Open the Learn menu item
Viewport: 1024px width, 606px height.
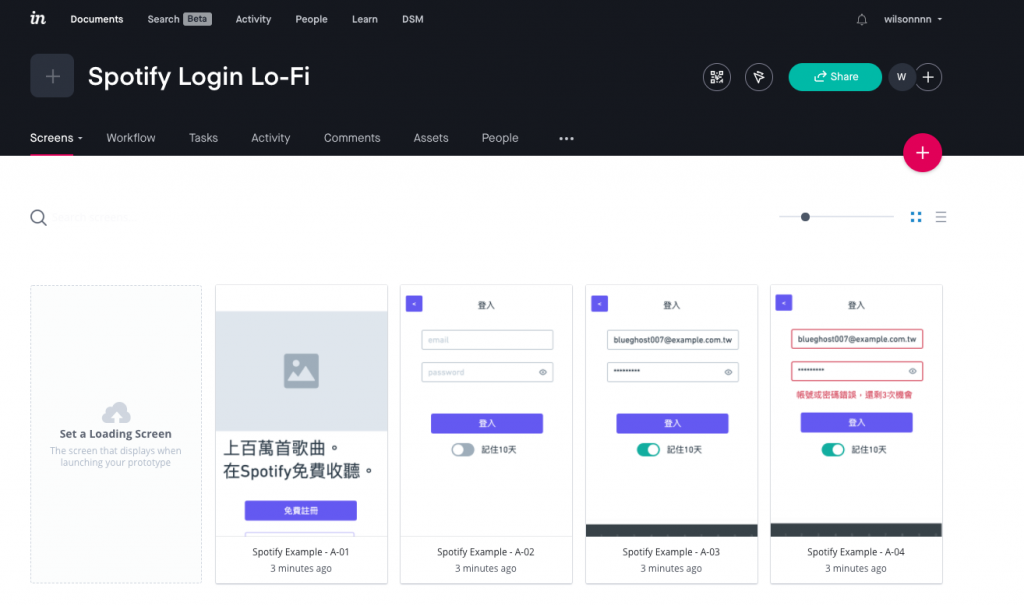[x=364, y=20]
